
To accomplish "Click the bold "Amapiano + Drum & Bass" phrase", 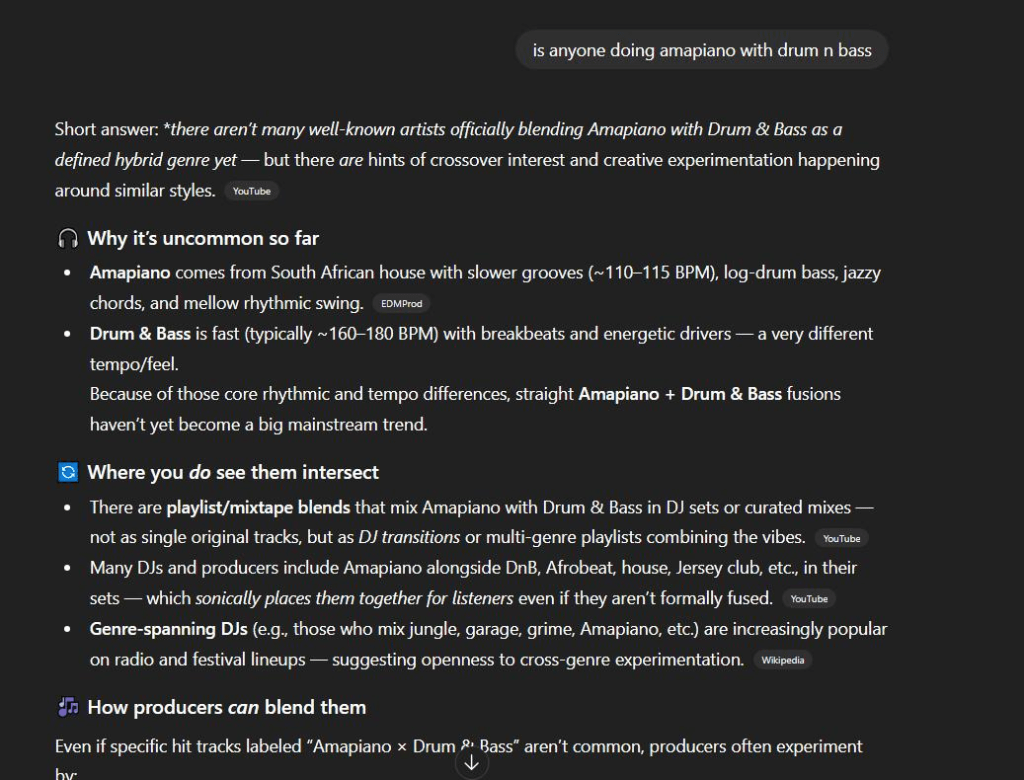I will tap(680, 394).
